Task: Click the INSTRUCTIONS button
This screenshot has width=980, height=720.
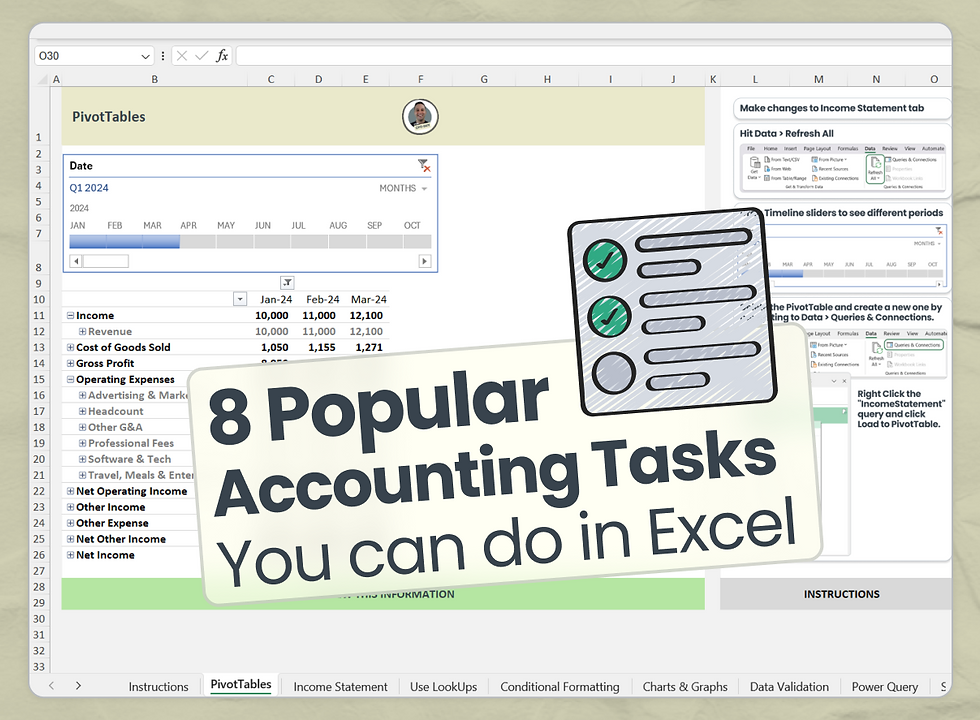Action: [841, 594]
